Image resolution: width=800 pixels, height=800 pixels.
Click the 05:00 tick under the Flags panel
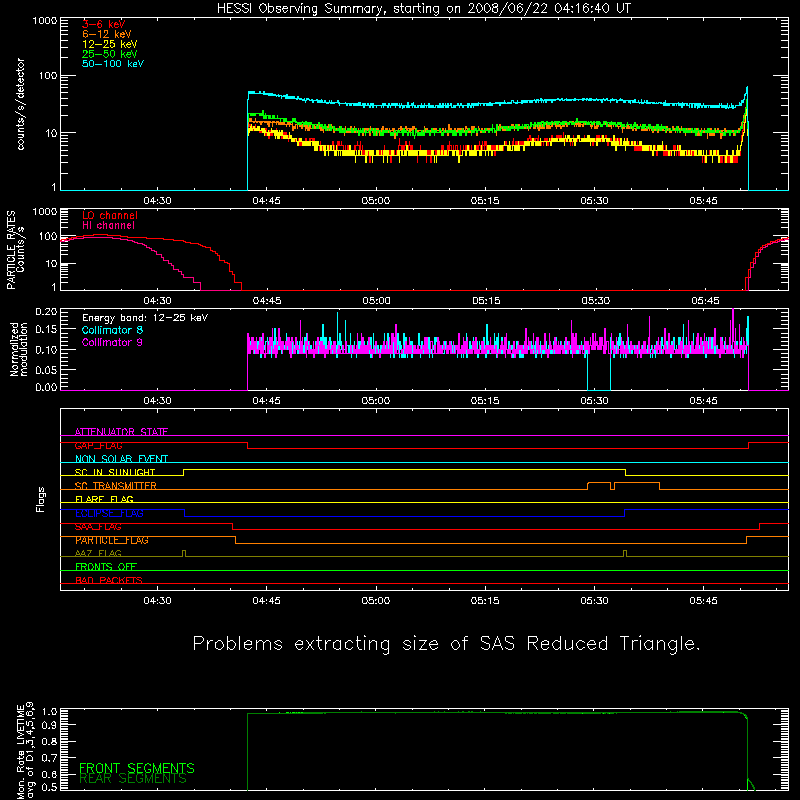(x=376, y=601)
